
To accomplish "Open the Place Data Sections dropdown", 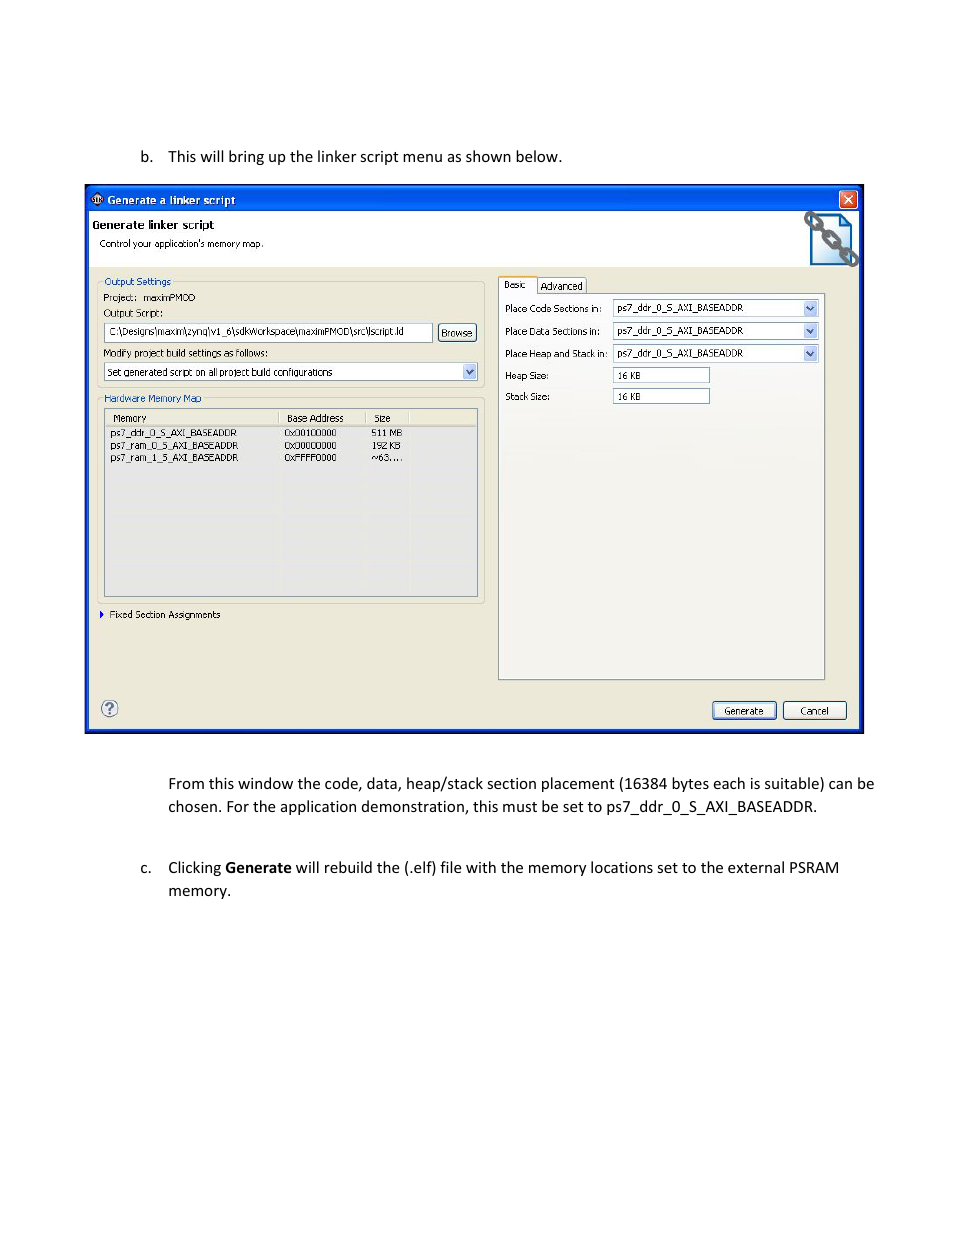I will (x=810, y=331).
